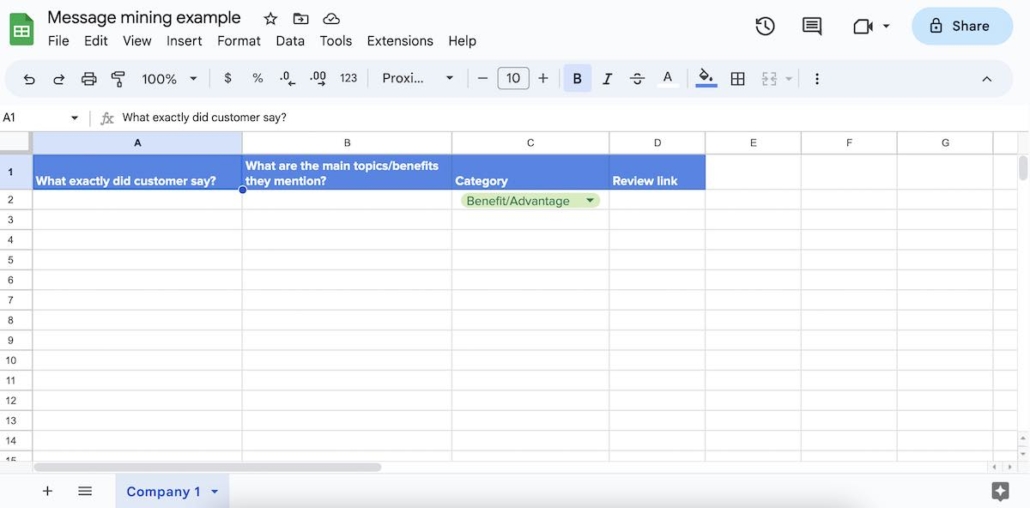
Task: Check cloud save document status icon
Action: coord(332,18)
